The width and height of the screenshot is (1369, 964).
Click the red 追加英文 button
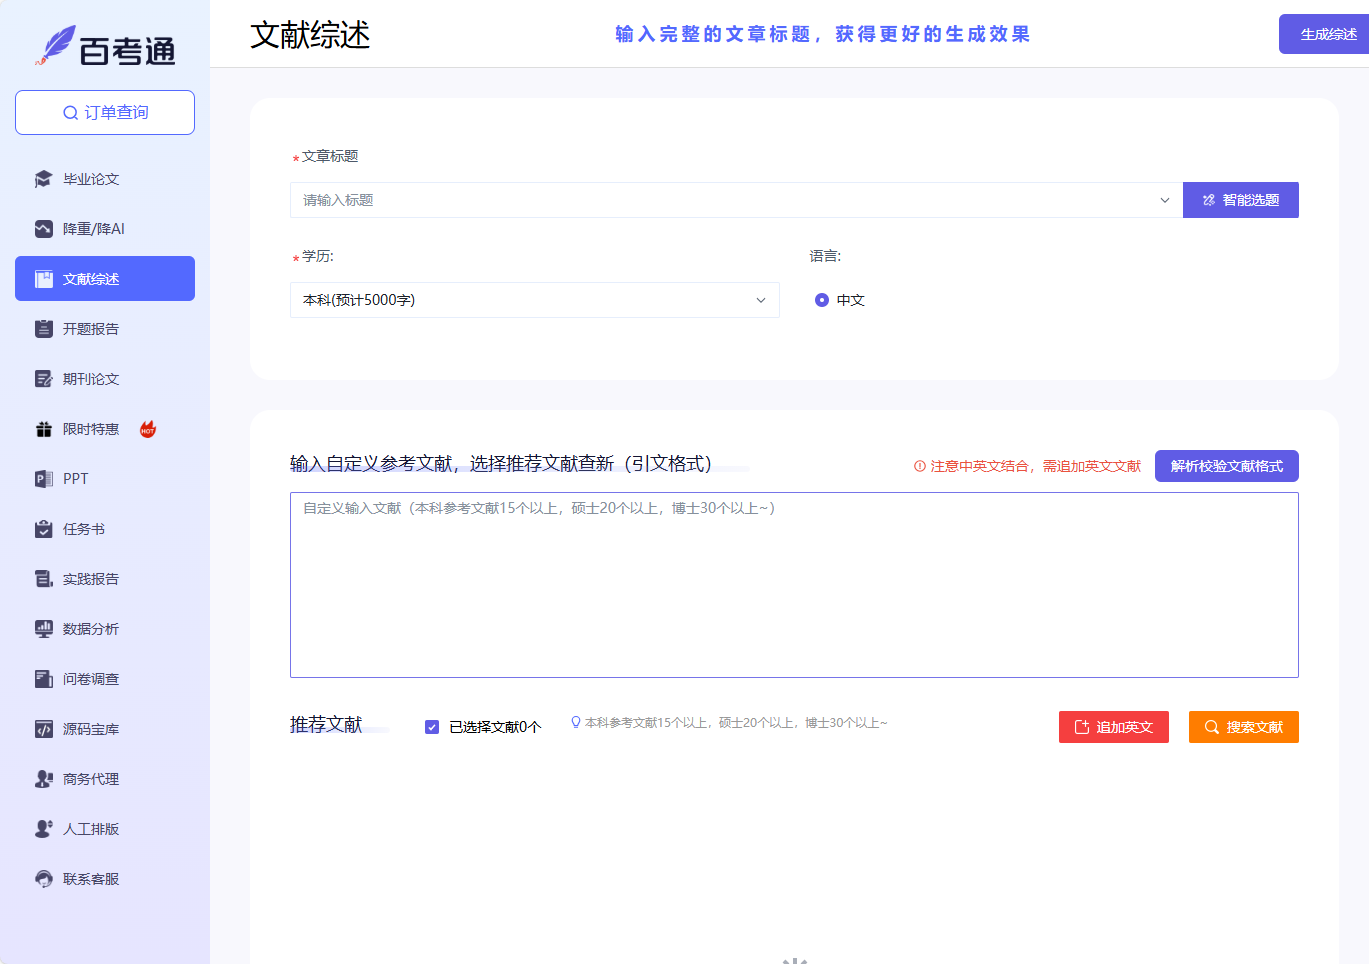pyautogui.click(x=1113, y=727)
